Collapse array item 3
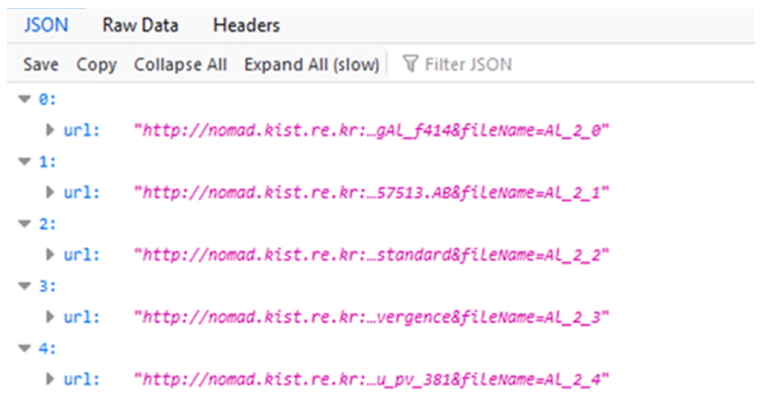762x401 pixels. [x=24, y=286]
